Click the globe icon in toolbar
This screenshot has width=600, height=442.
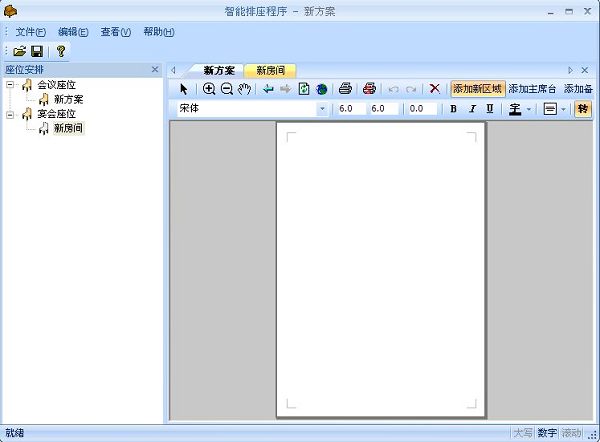pyautogui.click(x=322, y=89)
